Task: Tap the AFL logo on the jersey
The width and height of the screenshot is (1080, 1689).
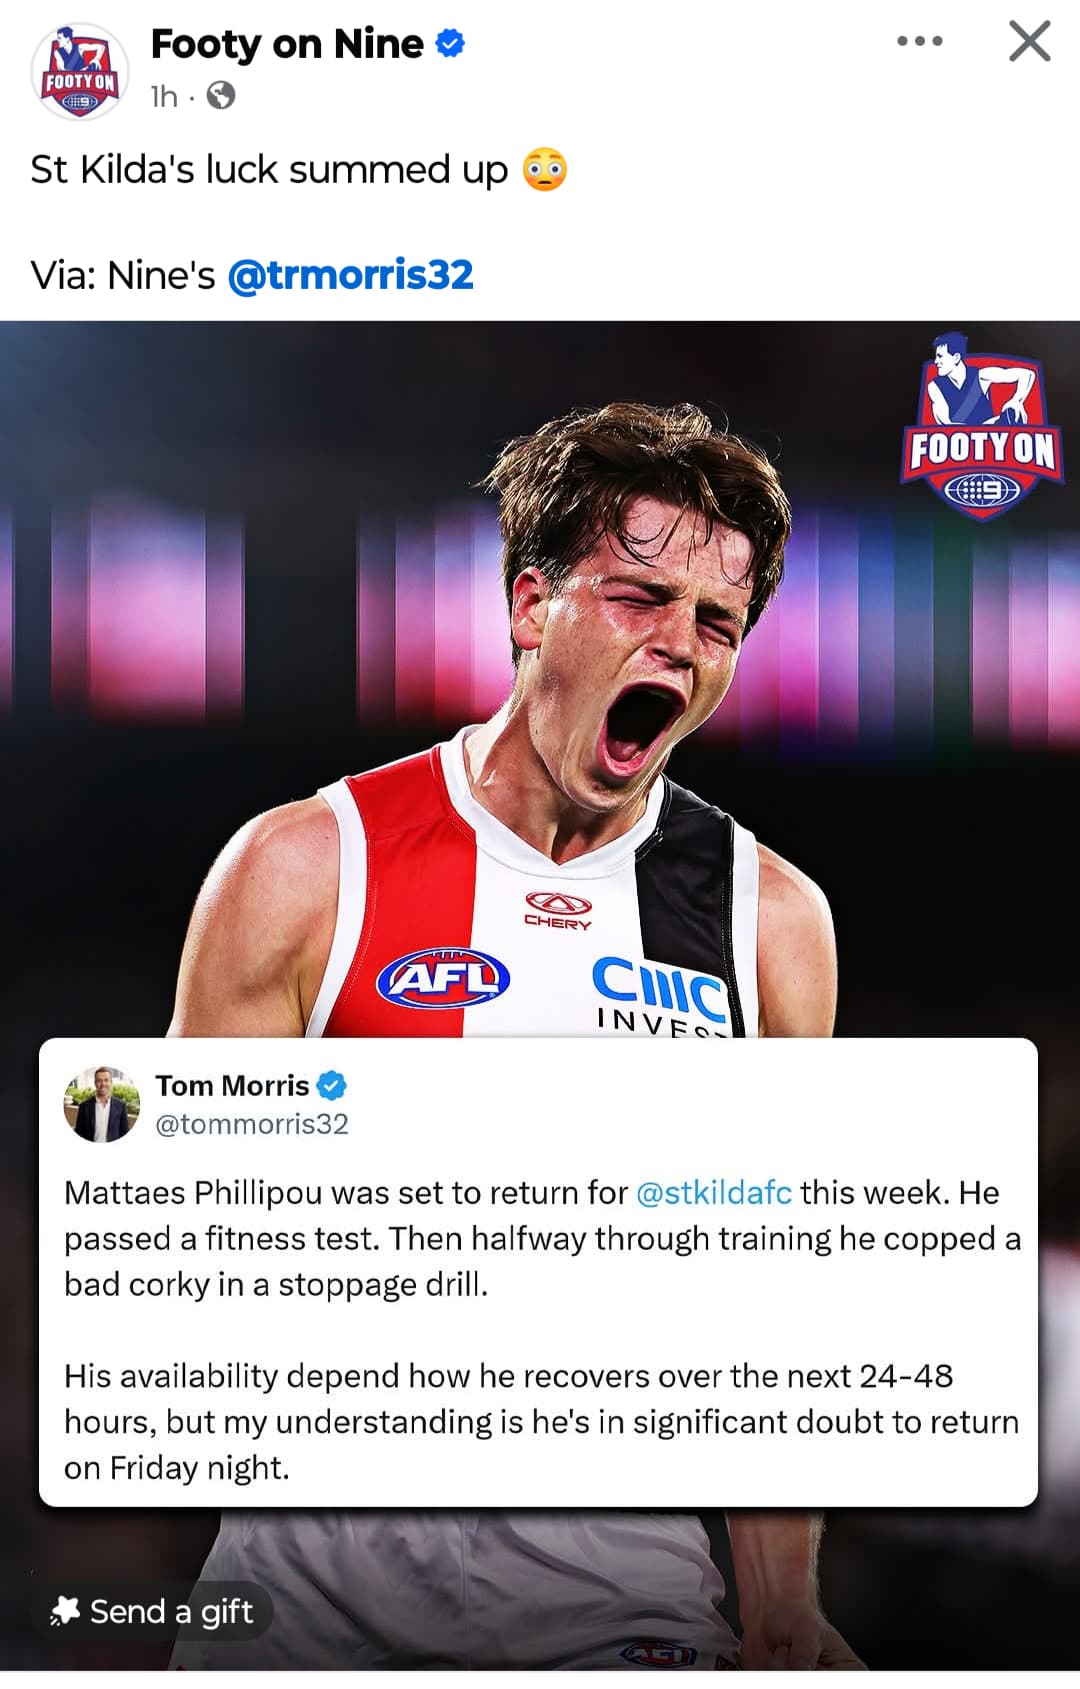Action: 443,979
